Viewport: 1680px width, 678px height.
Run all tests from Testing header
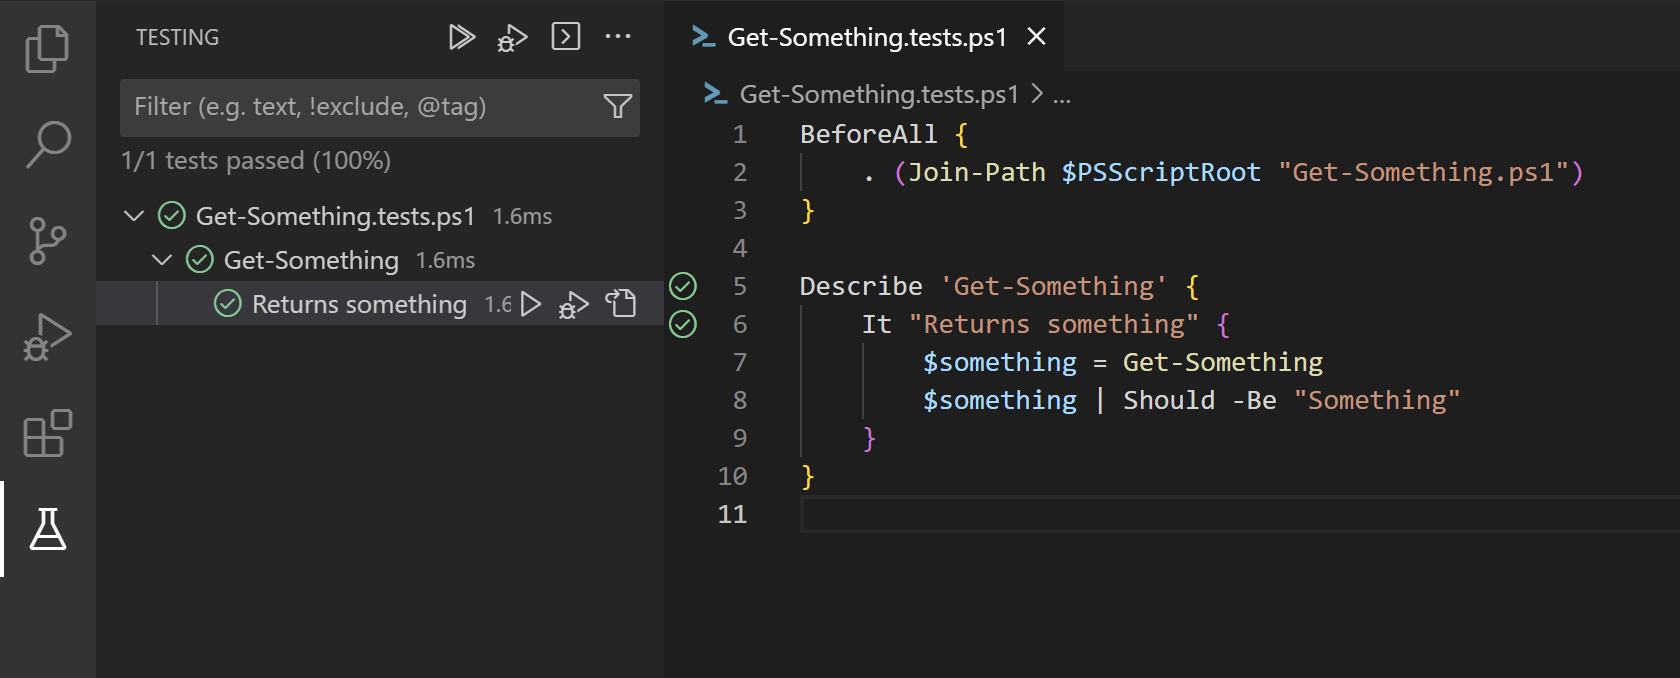pos(461,37)
